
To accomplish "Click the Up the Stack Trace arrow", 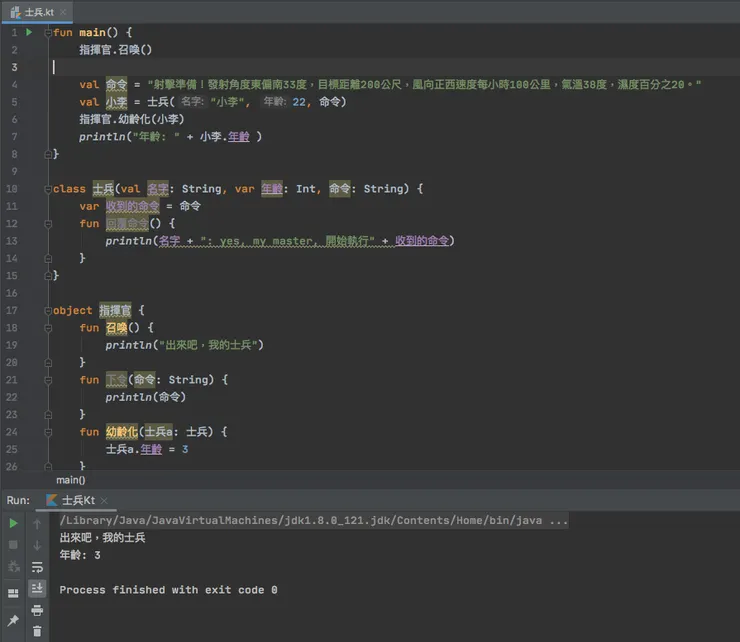I will click(37, 523).
